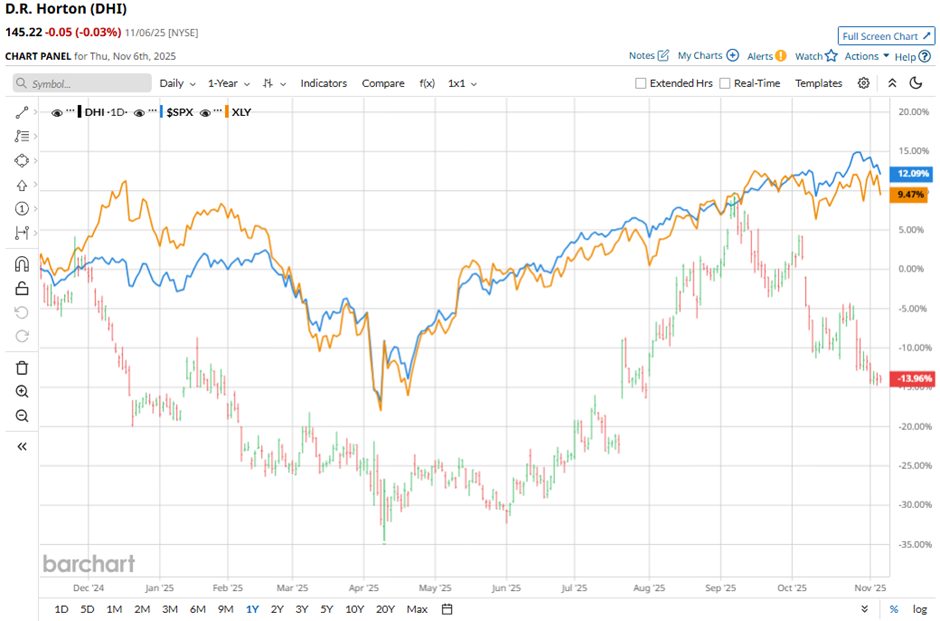Add to My Charts plus icon
940x621 pixels.
click(x=733, y=55)
